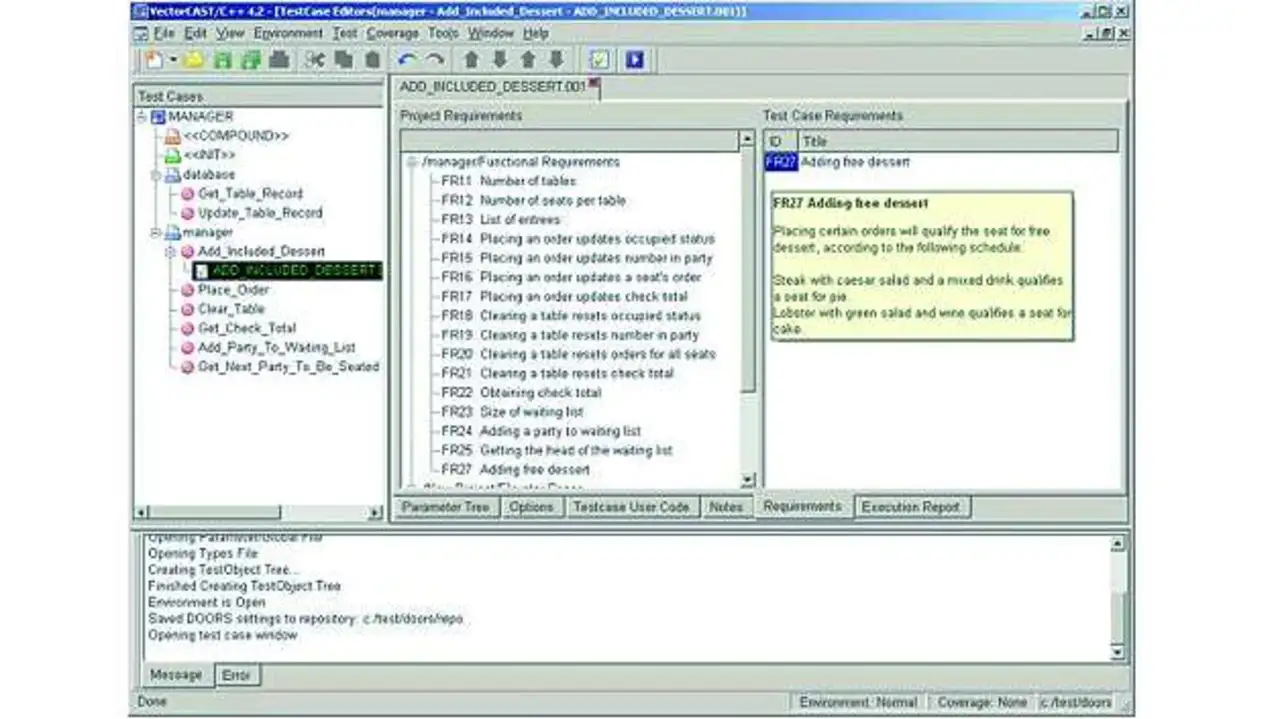Click the database unit icon
This screenshot has width=1280, height=719.
173,175
